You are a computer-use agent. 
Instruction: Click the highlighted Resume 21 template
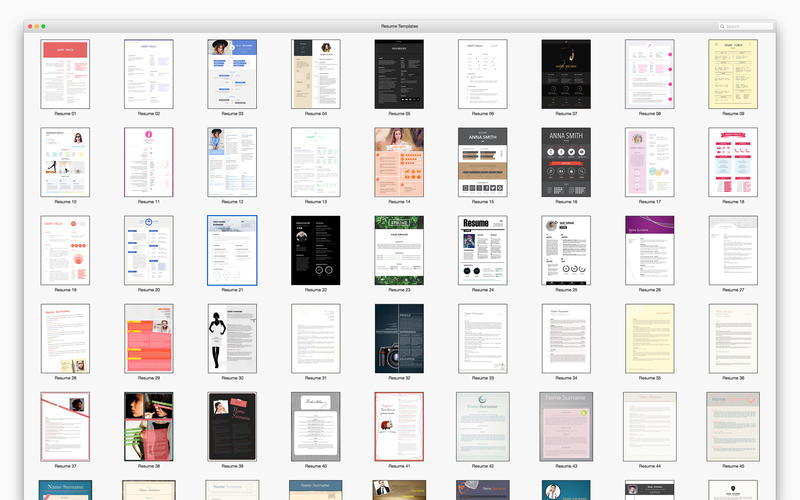click(x=232, y=251)
